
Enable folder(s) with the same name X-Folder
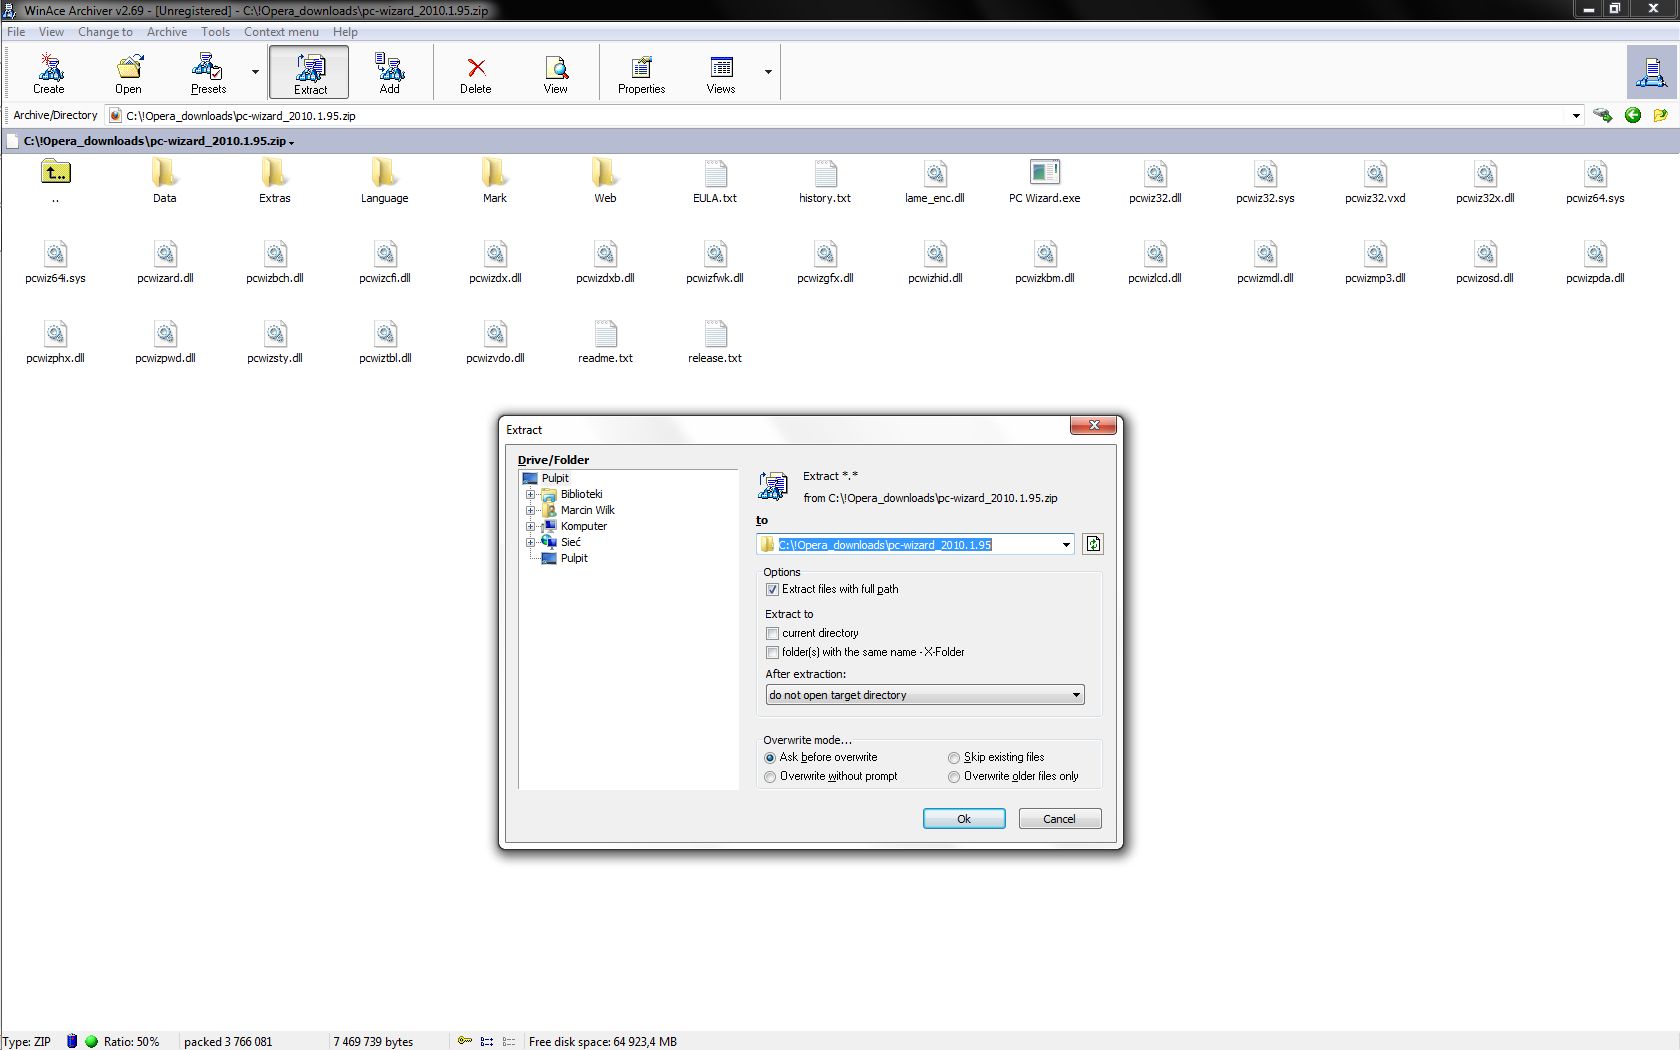tap(772, 653)
